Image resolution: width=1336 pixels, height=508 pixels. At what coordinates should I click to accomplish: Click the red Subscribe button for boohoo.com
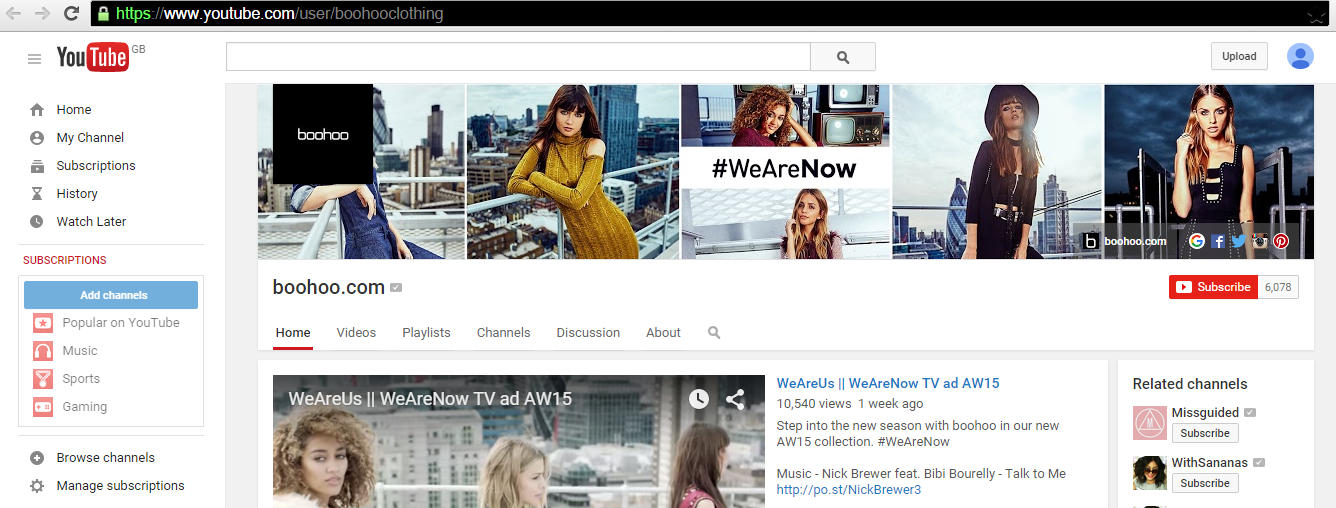[1213, 287]
